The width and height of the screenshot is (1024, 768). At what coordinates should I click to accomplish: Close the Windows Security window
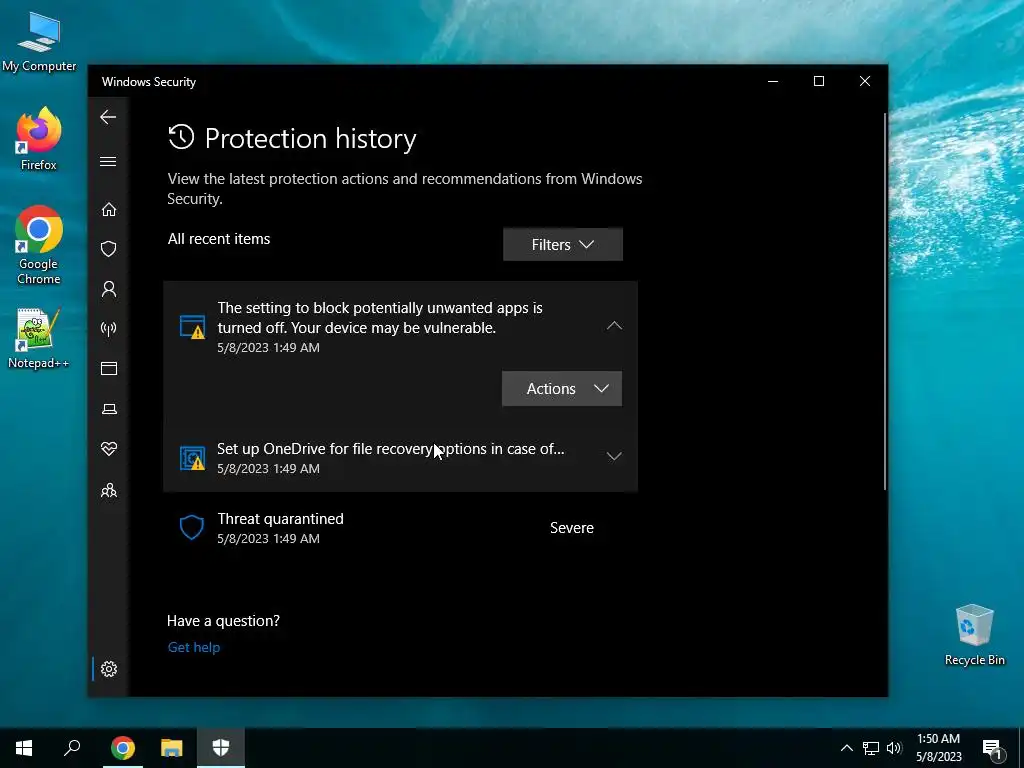click(x=865, y=81)
